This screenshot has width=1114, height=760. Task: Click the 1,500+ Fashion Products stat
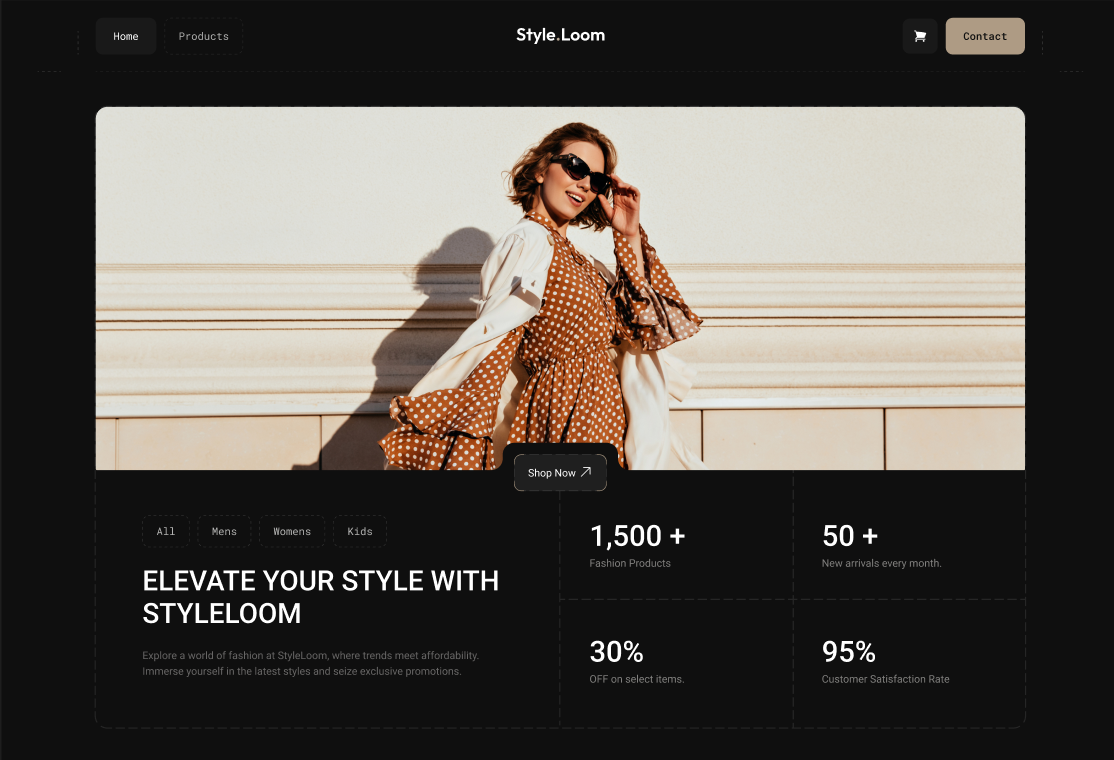(x=636, y=536)
